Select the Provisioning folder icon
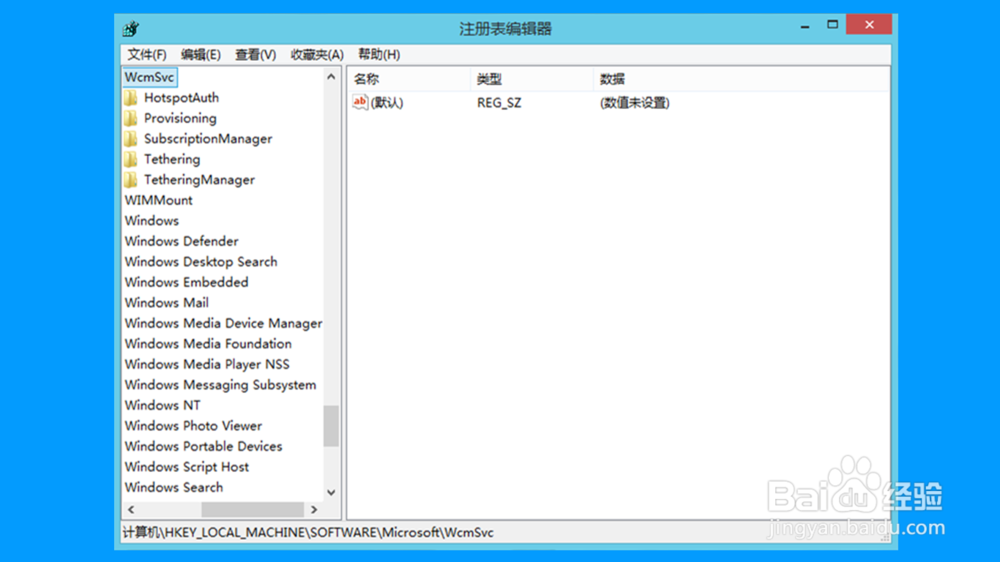Viewport: 1000px width, 562px height. (x=131, y=118)
